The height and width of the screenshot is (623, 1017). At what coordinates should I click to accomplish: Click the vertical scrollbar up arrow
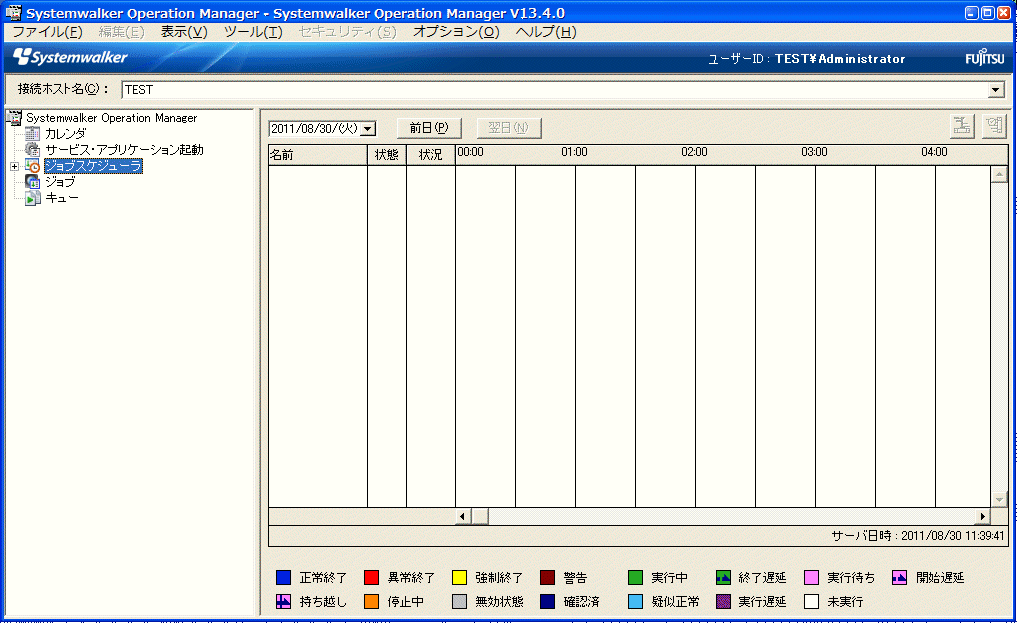click(x=999, y=174)
